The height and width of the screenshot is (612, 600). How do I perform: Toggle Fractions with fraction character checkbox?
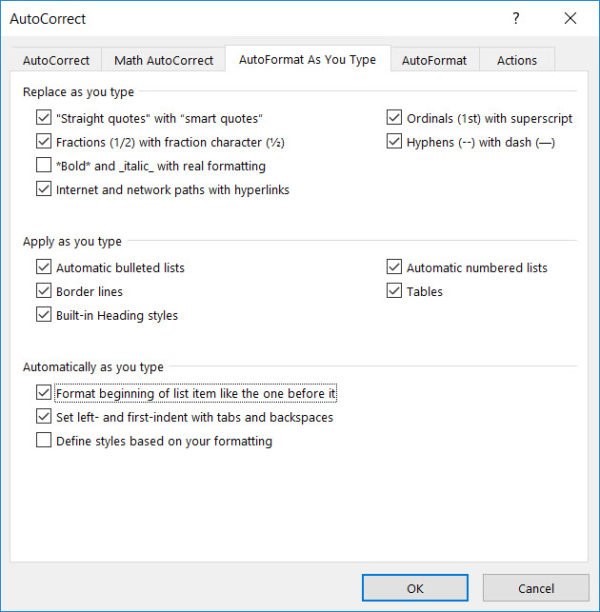pos(44,141)
